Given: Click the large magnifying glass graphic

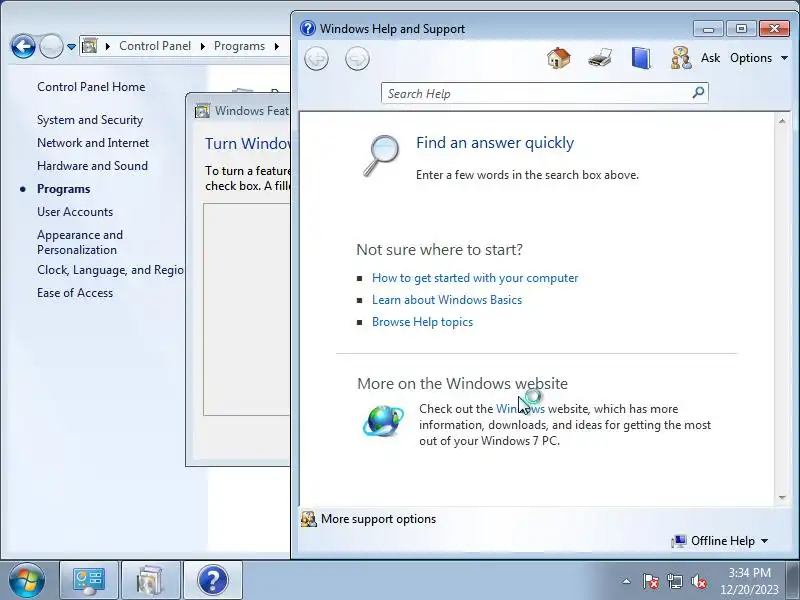Looking at the screenshot, I should pos(382,156).
